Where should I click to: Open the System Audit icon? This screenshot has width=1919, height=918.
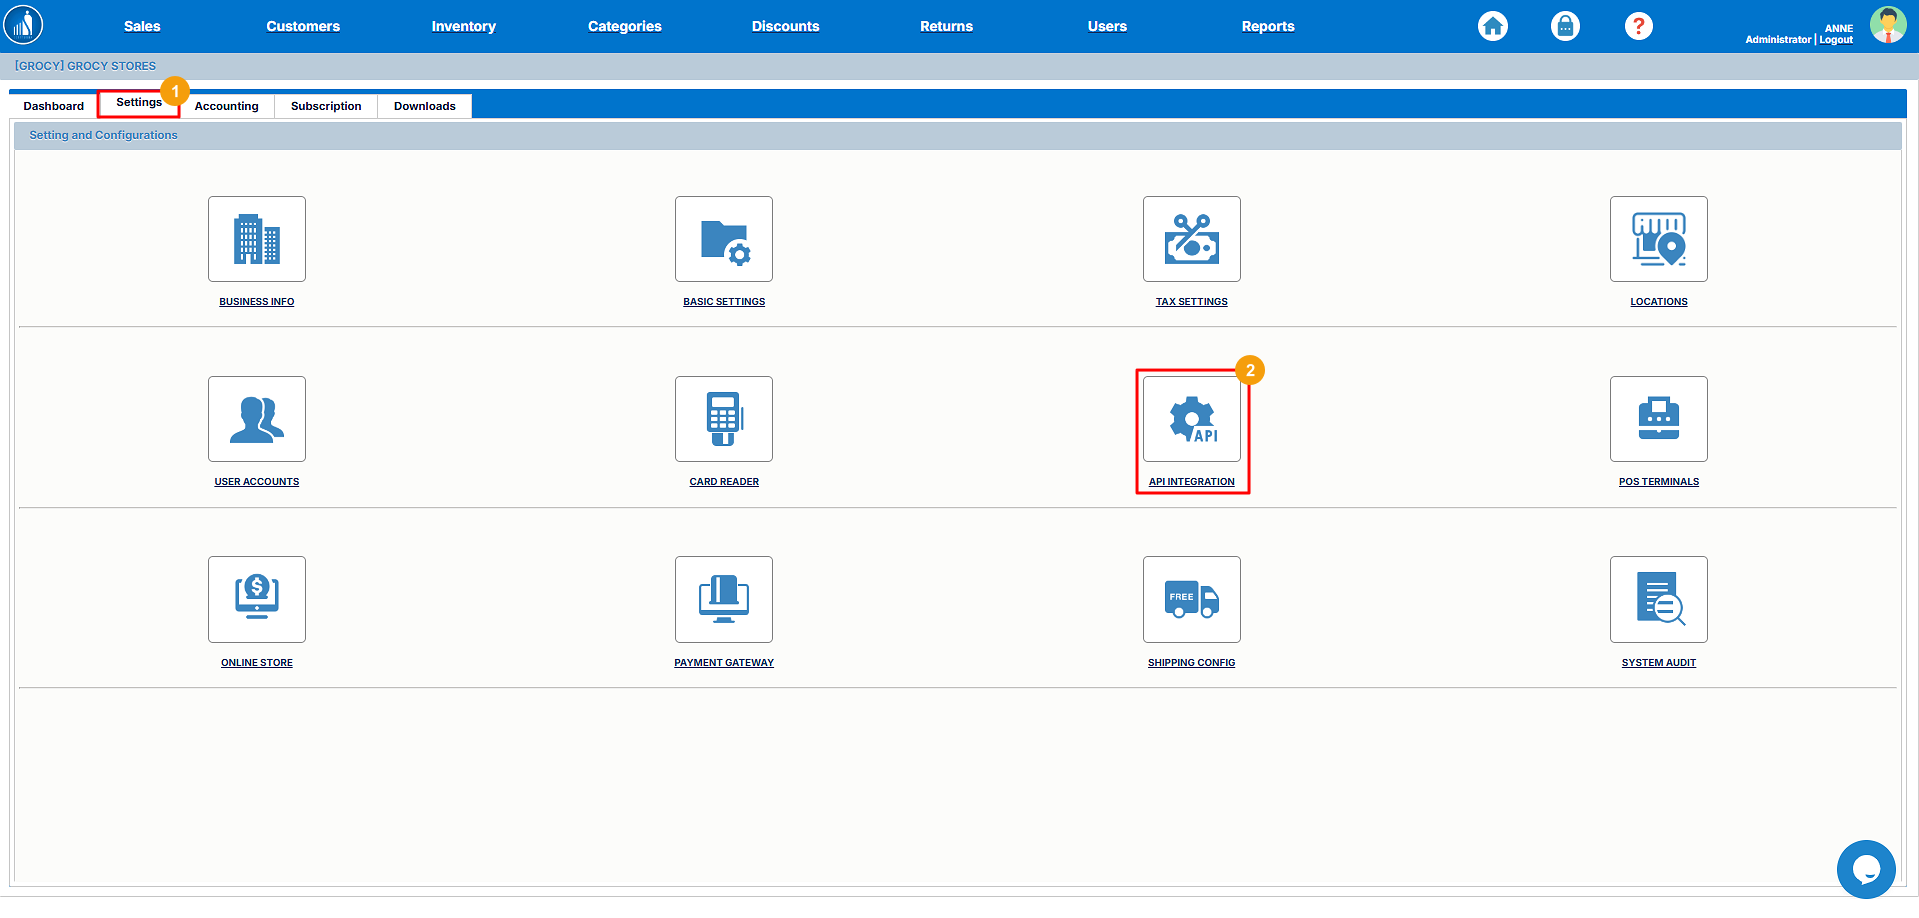[x=1658, y=599]
